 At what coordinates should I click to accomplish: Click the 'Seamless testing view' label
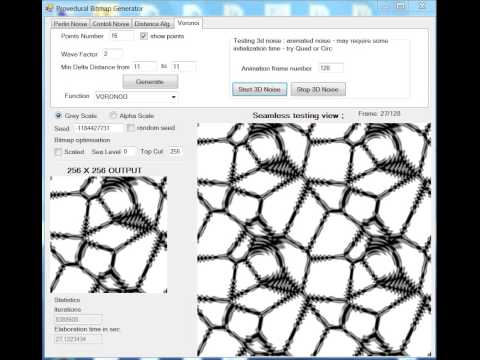(298, 116)
